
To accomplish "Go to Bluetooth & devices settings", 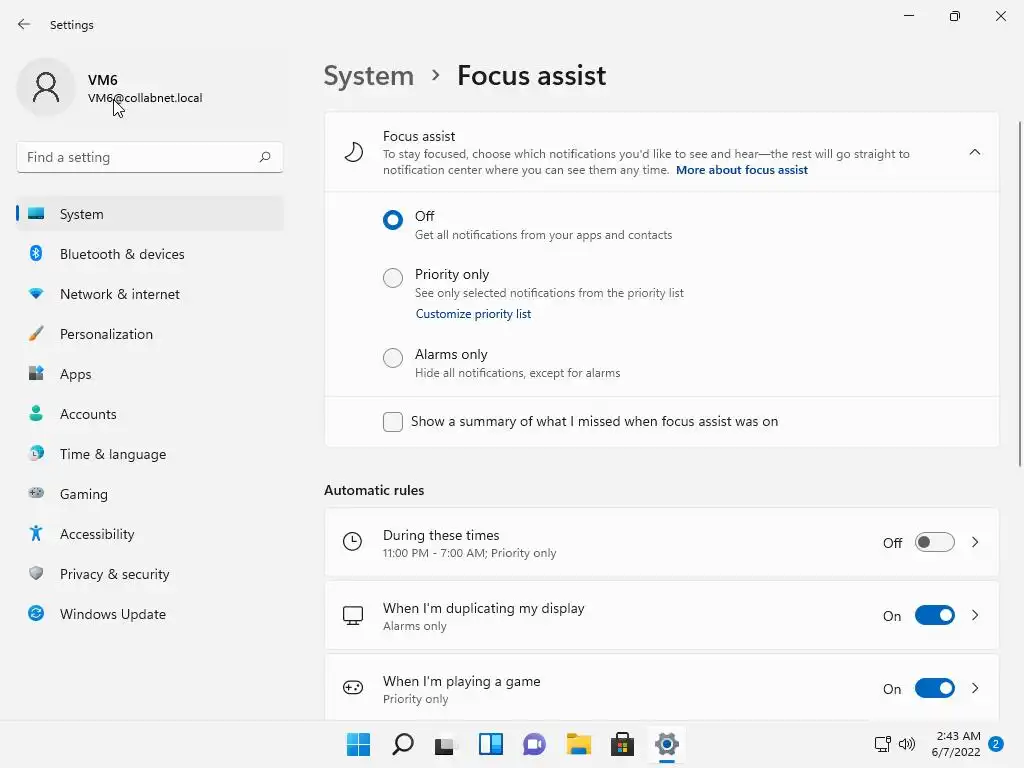I will 122,254.
